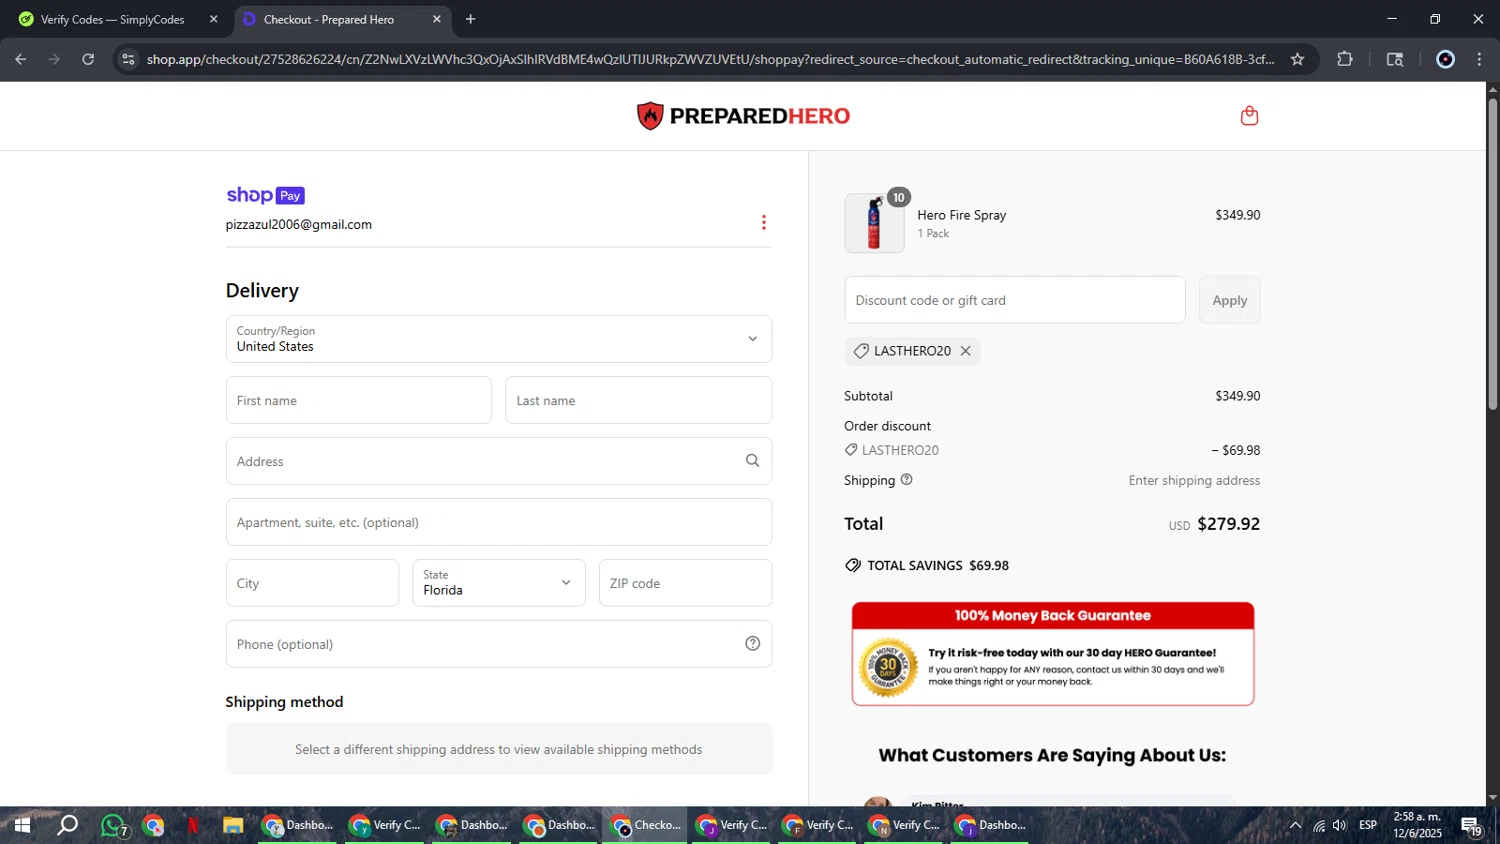Click the First name field
This screenshot has height=844, width=1500.
pyautogui.click(x=359, y=400)
